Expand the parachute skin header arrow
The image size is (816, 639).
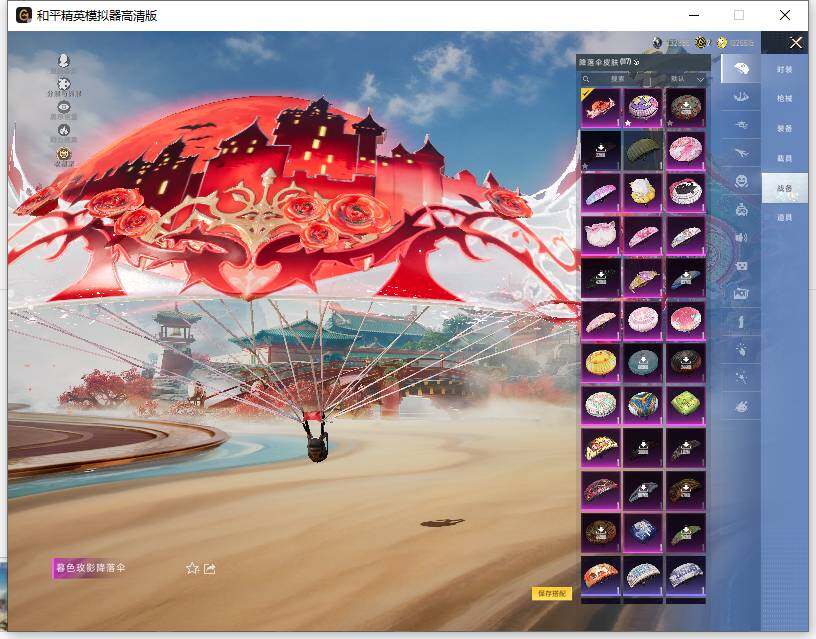(x=637, y=62)
